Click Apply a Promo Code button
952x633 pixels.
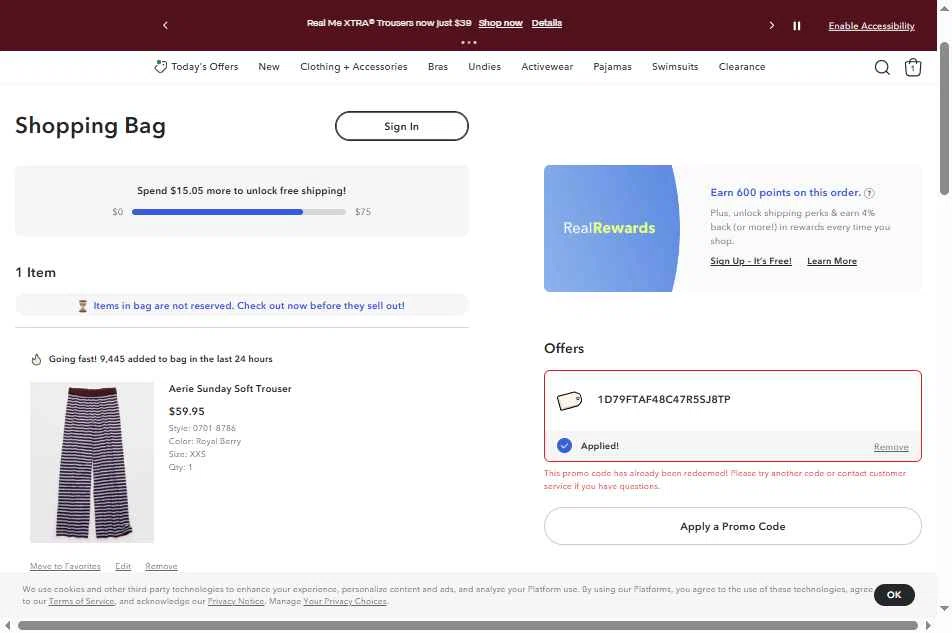[x=733, y=526]
